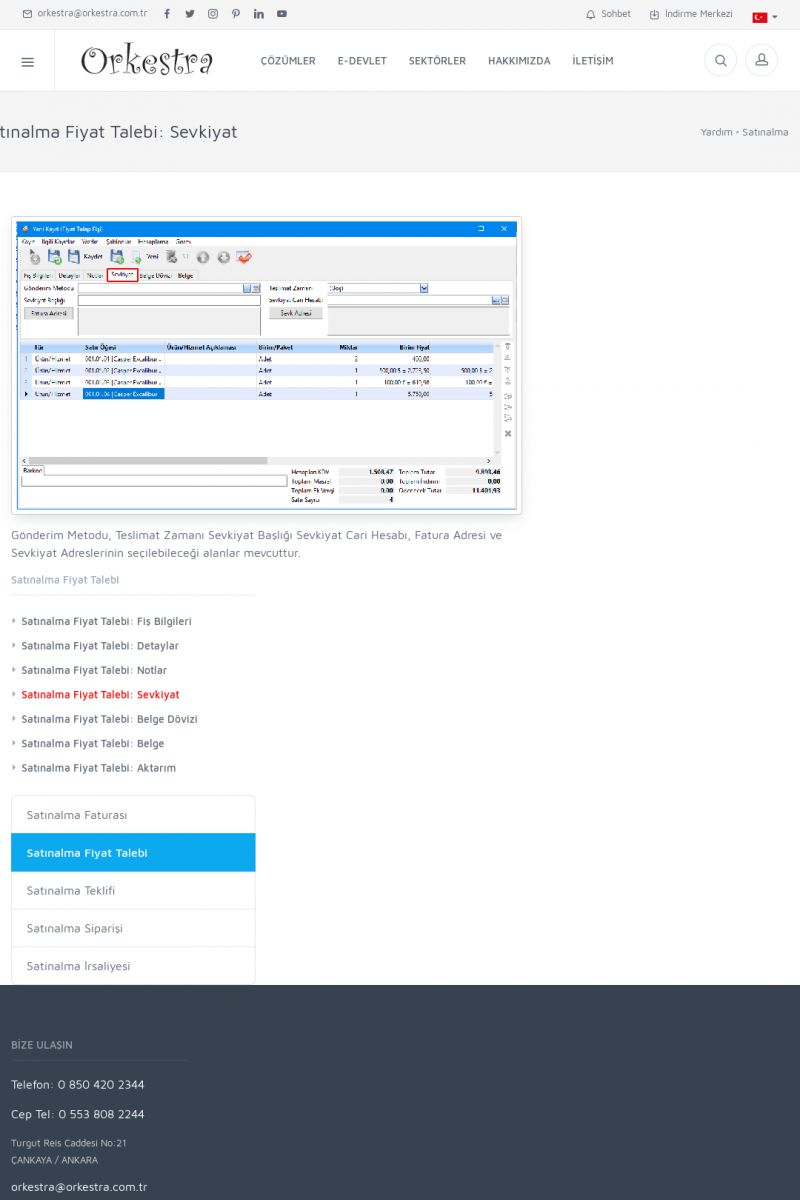Open the user account icon
The height and width of the screenshot is (1200, 800).
[x=761, y=61]
